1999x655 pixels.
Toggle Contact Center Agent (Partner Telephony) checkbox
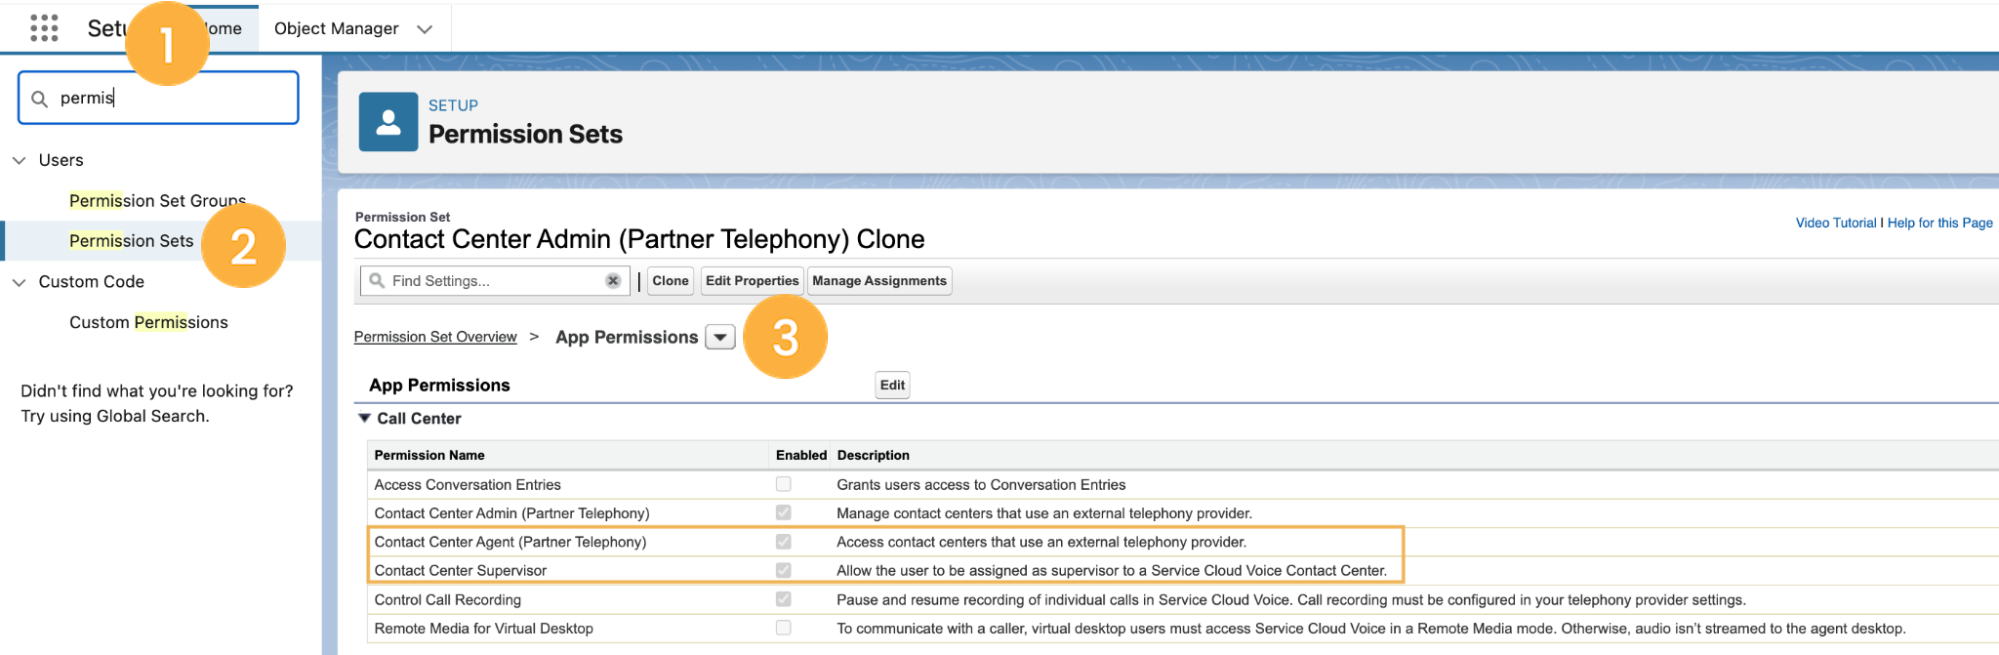point(783,542)
